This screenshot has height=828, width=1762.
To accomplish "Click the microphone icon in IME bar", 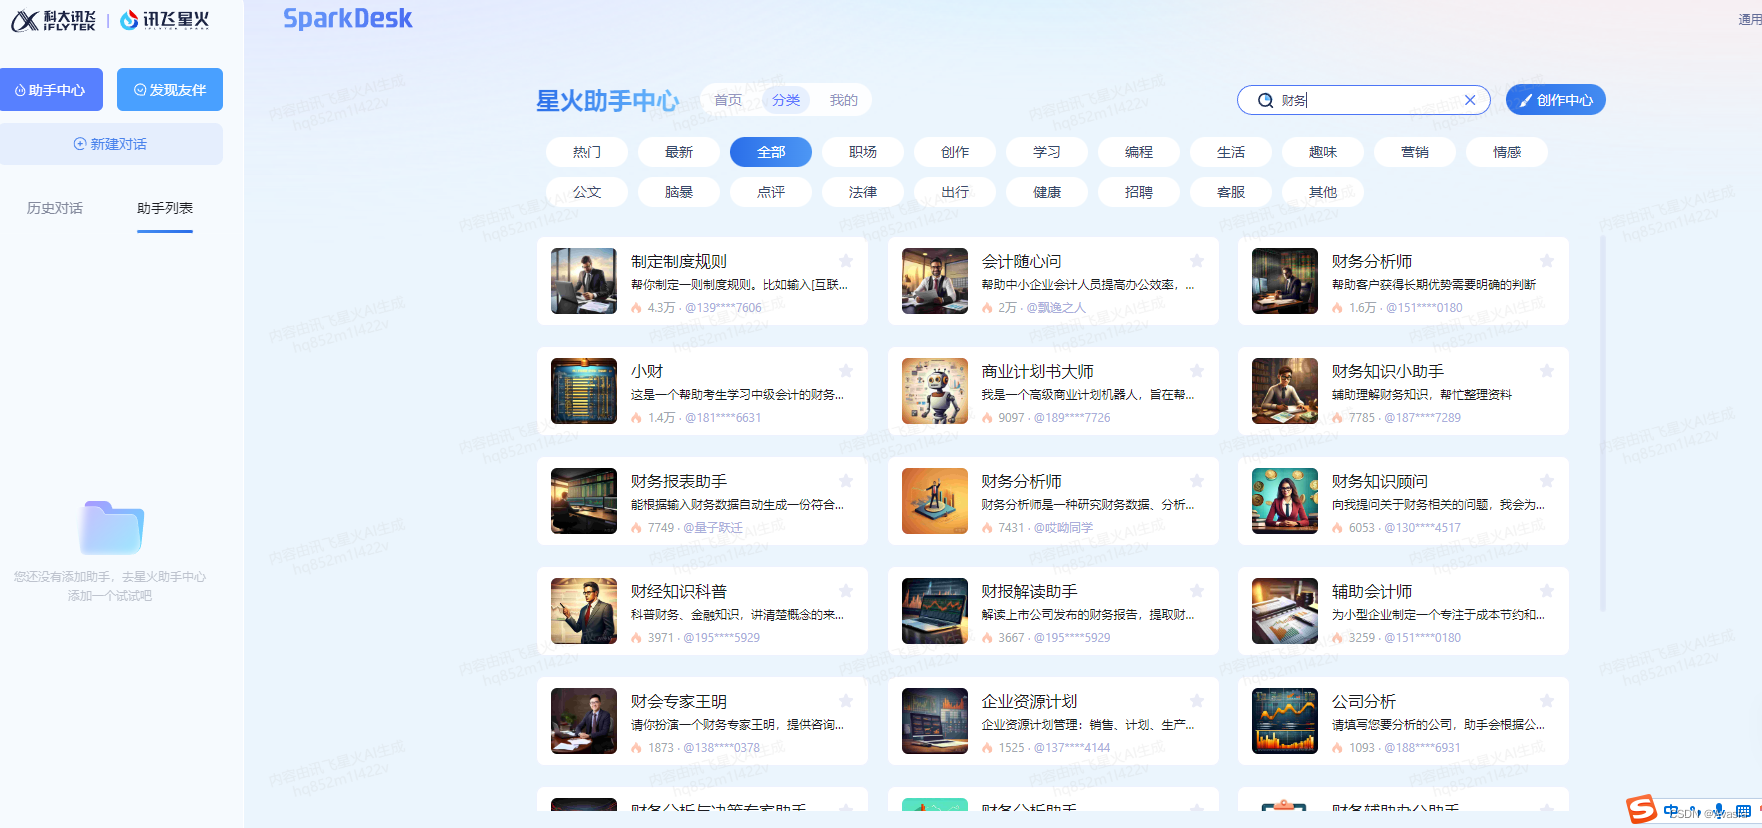I will tap(1719, 810).
